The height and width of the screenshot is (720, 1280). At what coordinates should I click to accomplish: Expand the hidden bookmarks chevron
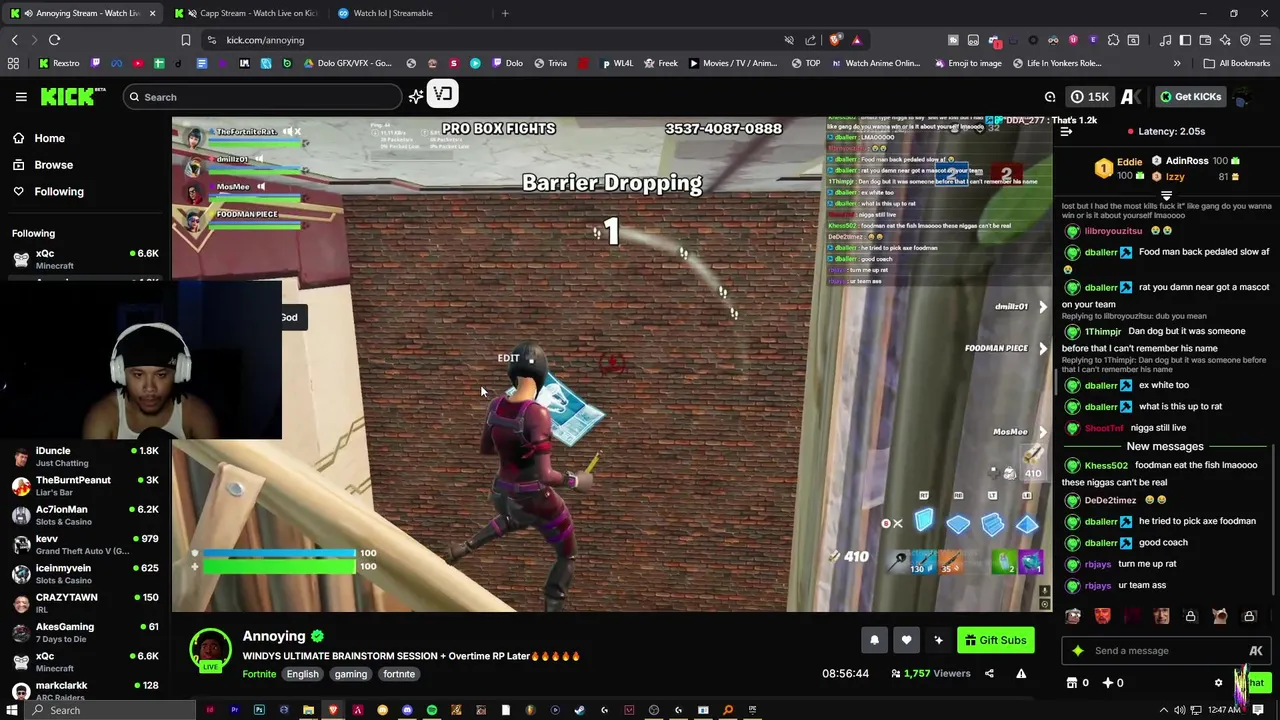[1177, 63]
